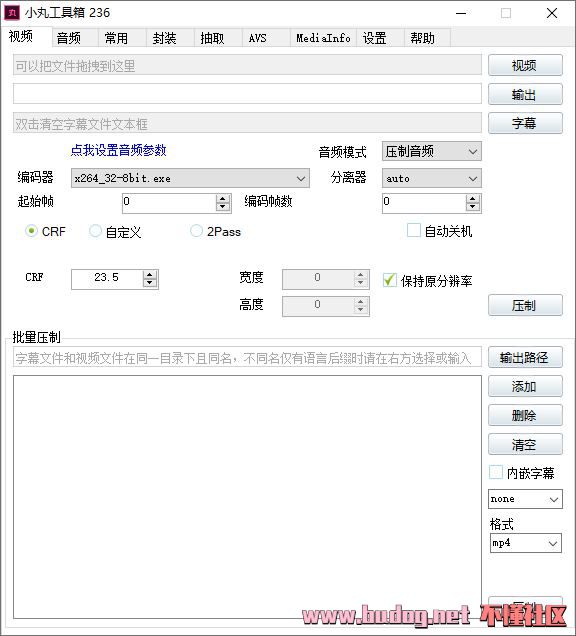Click inside the batch file list box

tap(247, 497)
